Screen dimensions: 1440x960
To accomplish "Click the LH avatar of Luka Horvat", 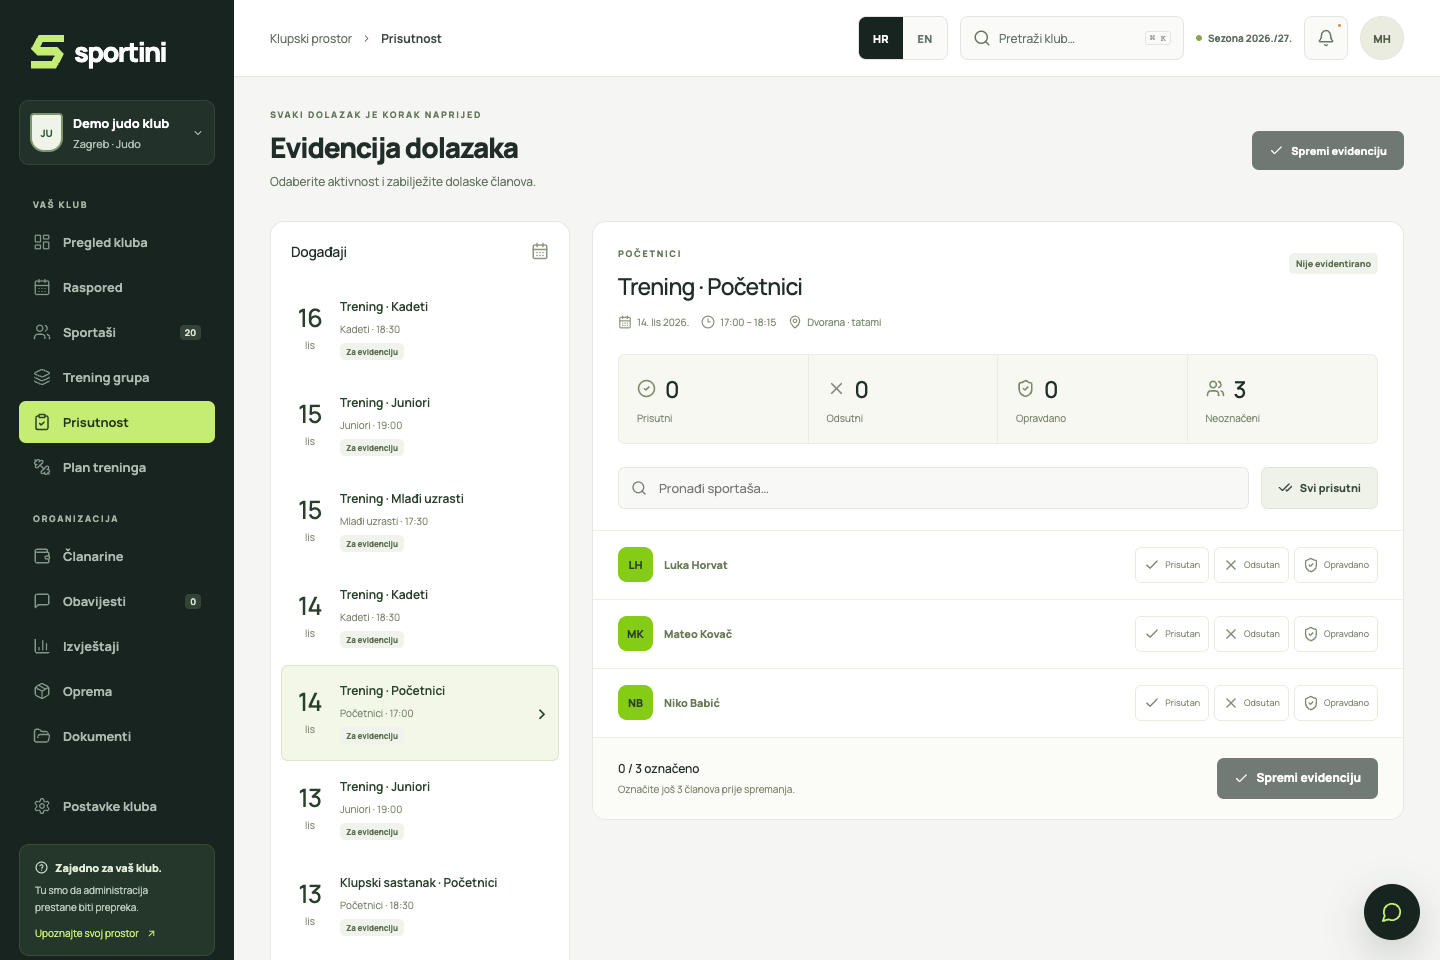I will click(x=635, y=565).
